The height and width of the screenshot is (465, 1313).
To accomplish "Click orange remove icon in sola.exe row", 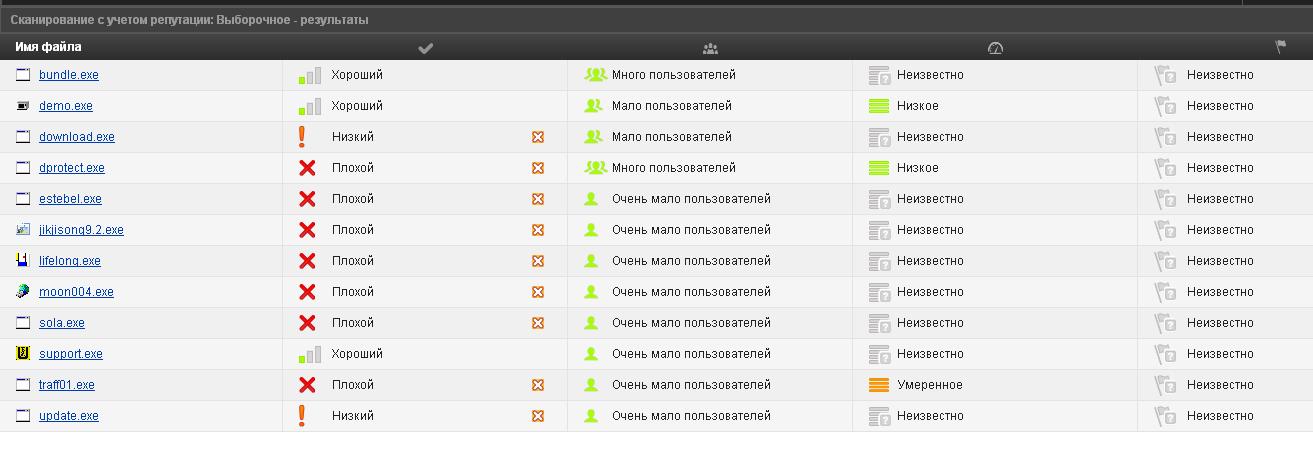I will pyautogui.click(x=538, y=323).
